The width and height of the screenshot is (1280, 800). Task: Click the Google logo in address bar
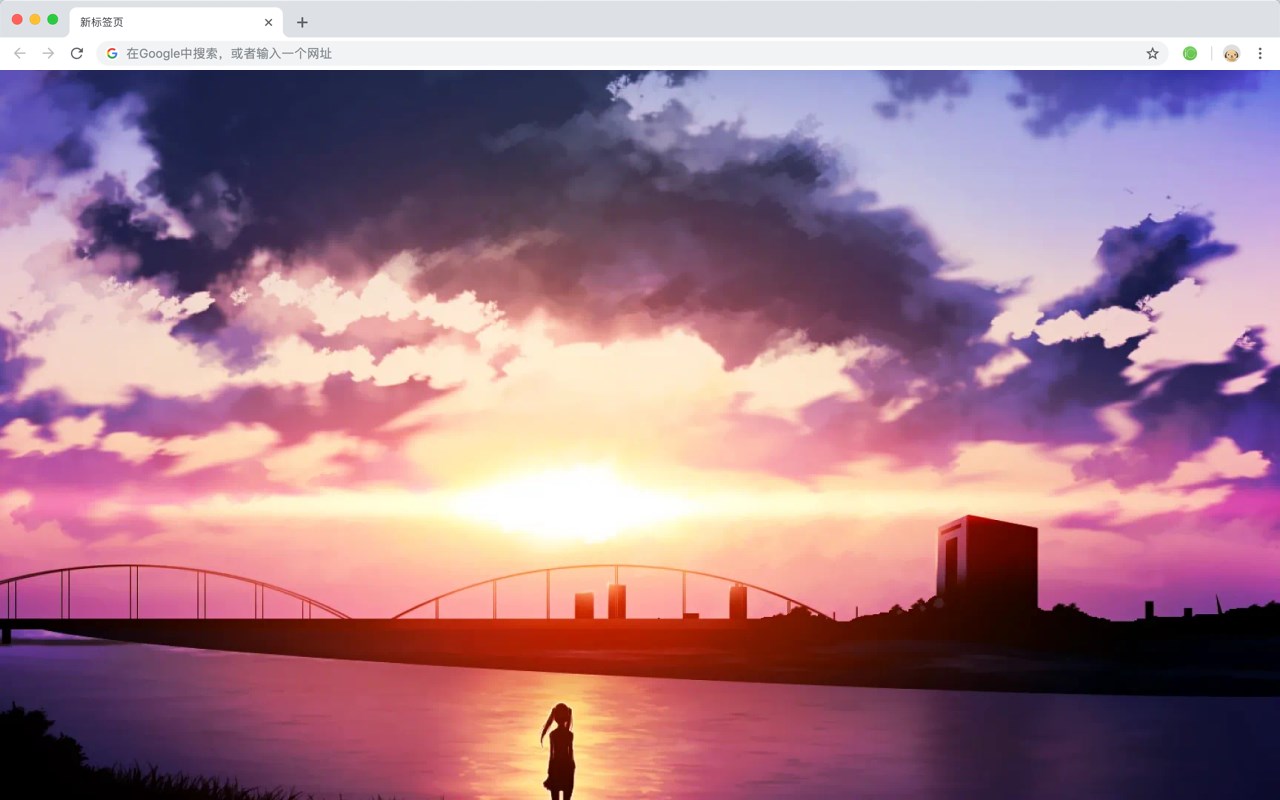(x=112, y=53)
